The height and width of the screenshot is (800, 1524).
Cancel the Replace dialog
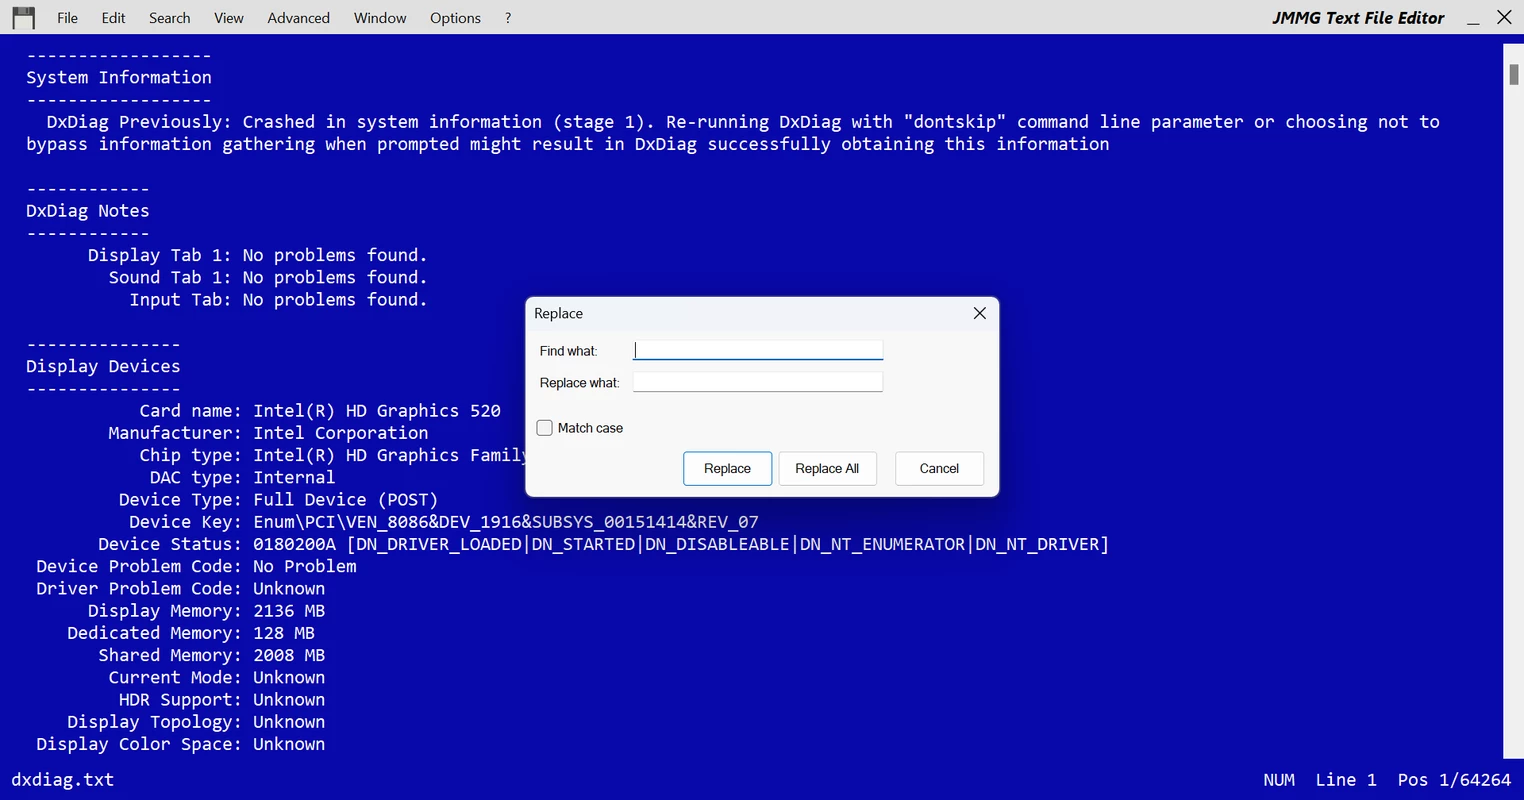(x=939, y=468)
